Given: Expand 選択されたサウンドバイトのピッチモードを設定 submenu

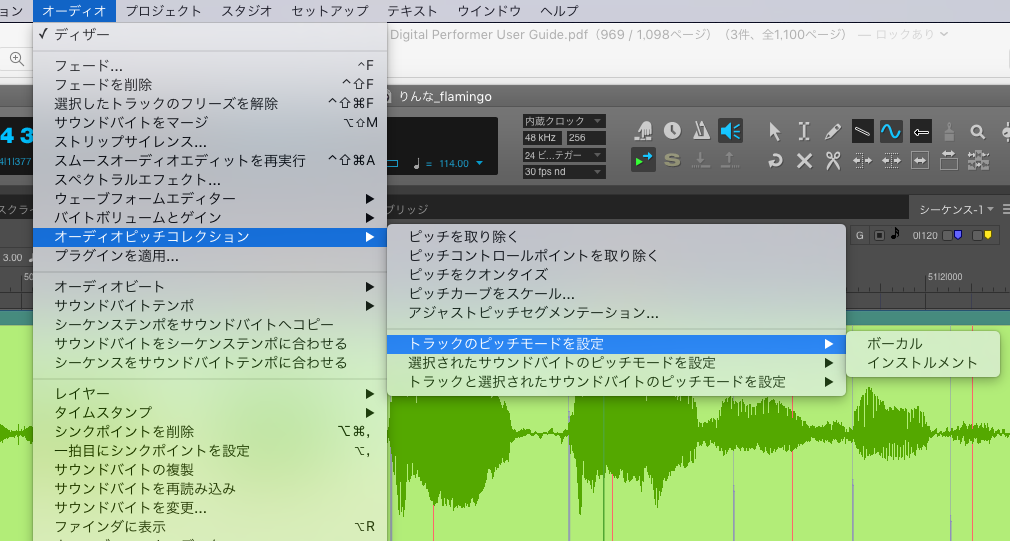Looking at the screenshot, I should [616, 363].
